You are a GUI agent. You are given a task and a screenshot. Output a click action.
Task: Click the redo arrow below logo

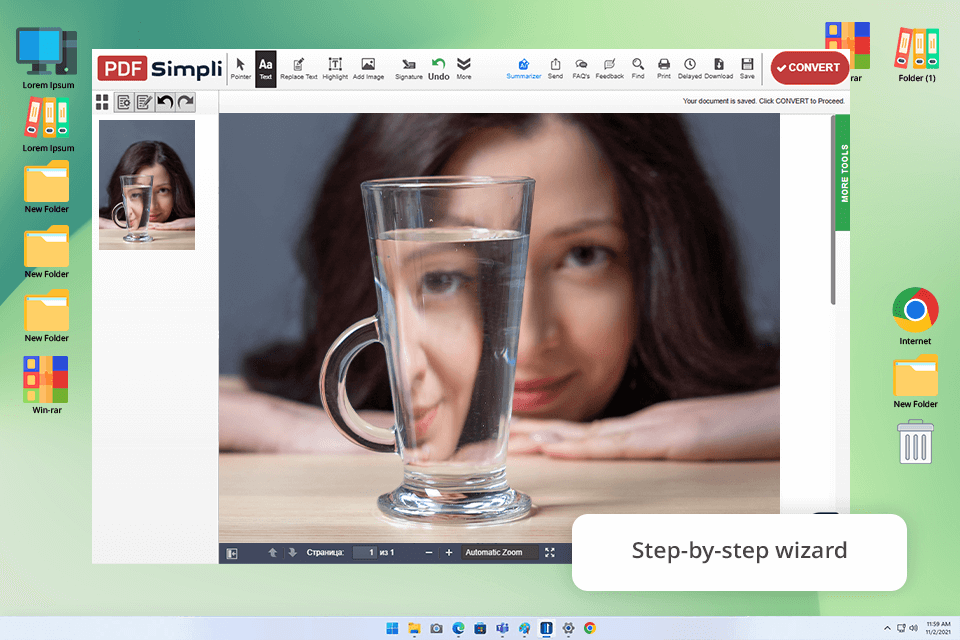[x=186, y=102]
